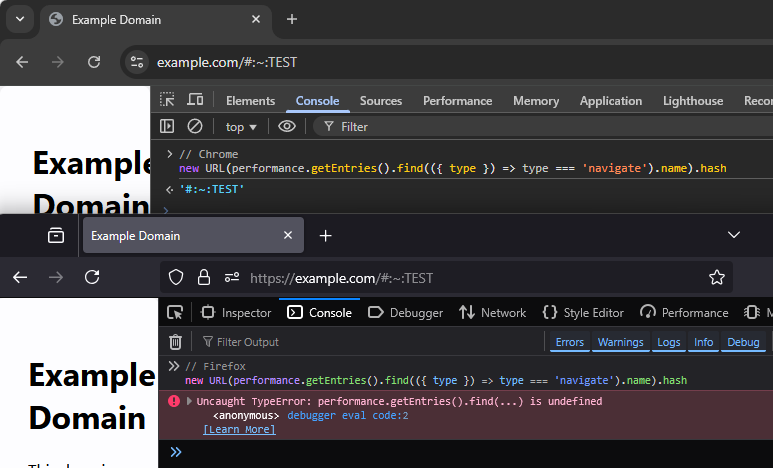Open a new tab in Firefox
The image size is (773, 468).
[325, 236]
